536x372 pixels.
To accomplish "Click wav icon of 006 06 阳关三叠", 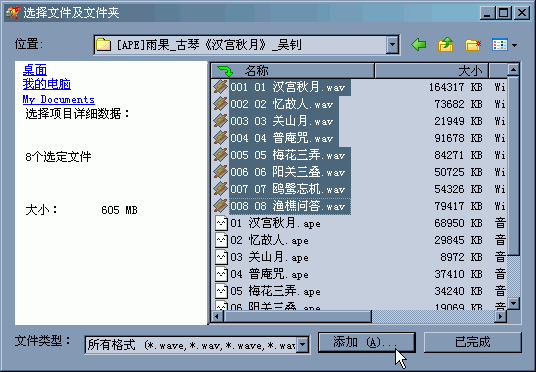I will pos(220,172).
